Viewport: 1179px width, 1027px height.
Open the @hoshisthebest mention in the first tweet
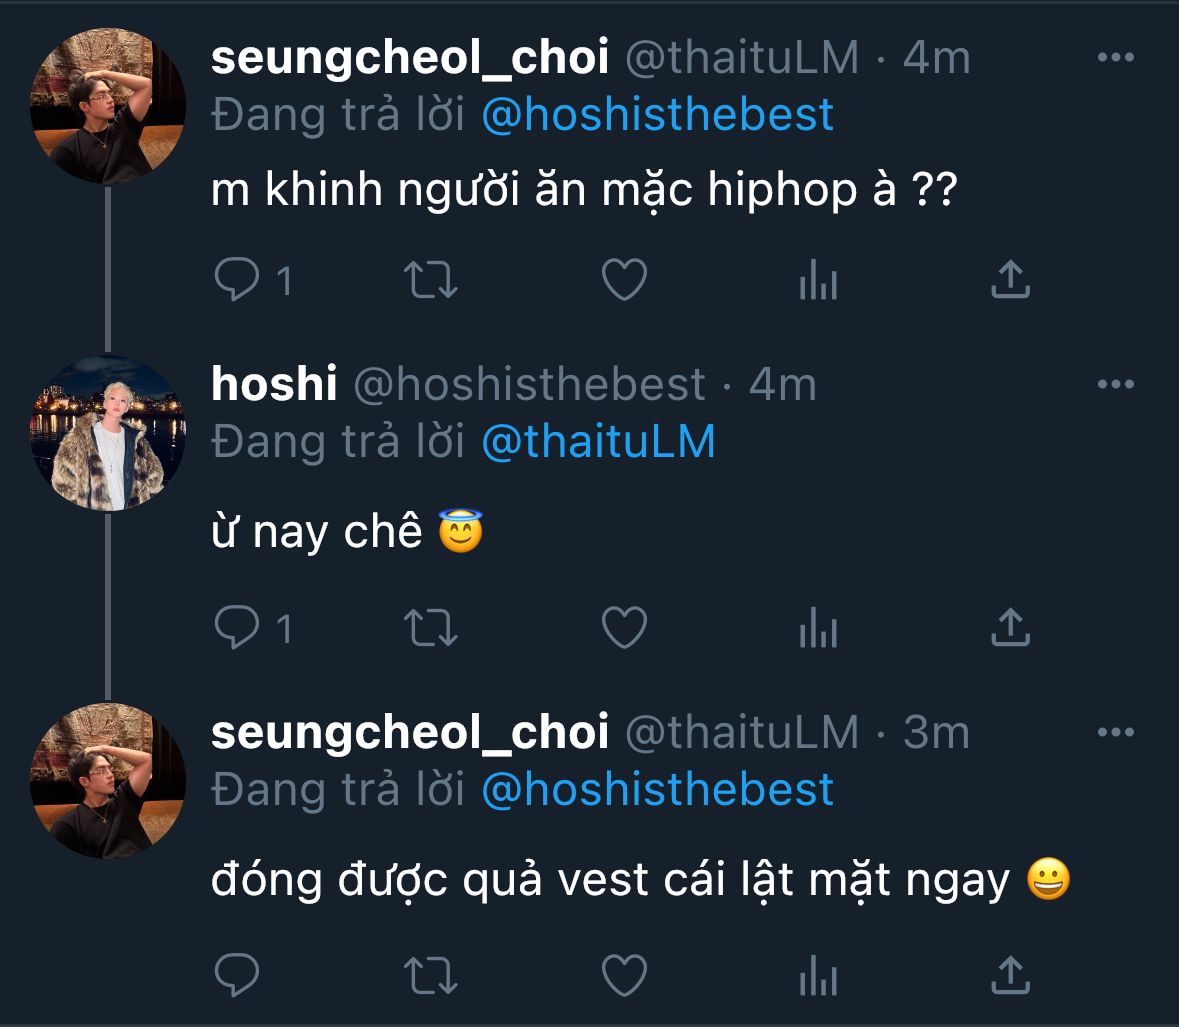pyautogui.click(x=657, y=115)
